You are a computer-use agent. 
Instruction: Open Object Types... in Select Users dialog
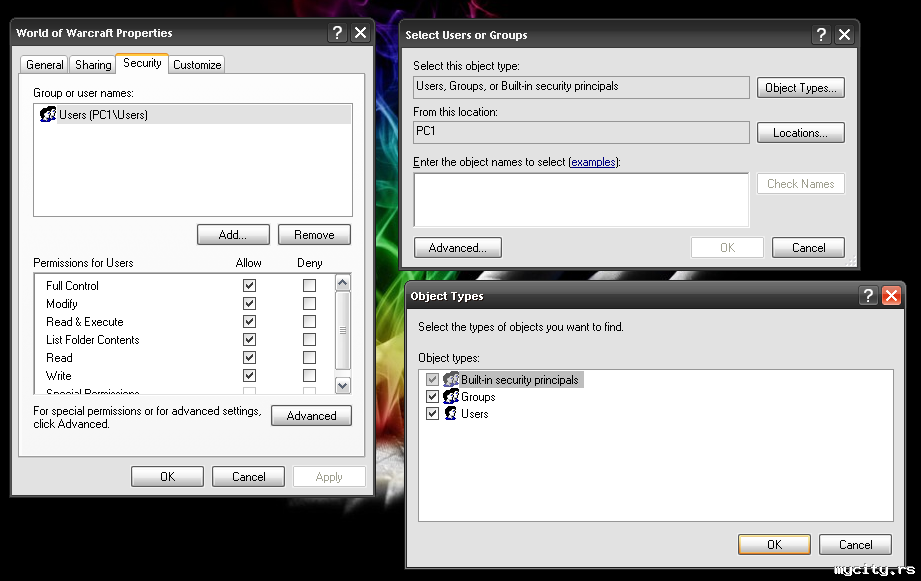pos(801,88)
